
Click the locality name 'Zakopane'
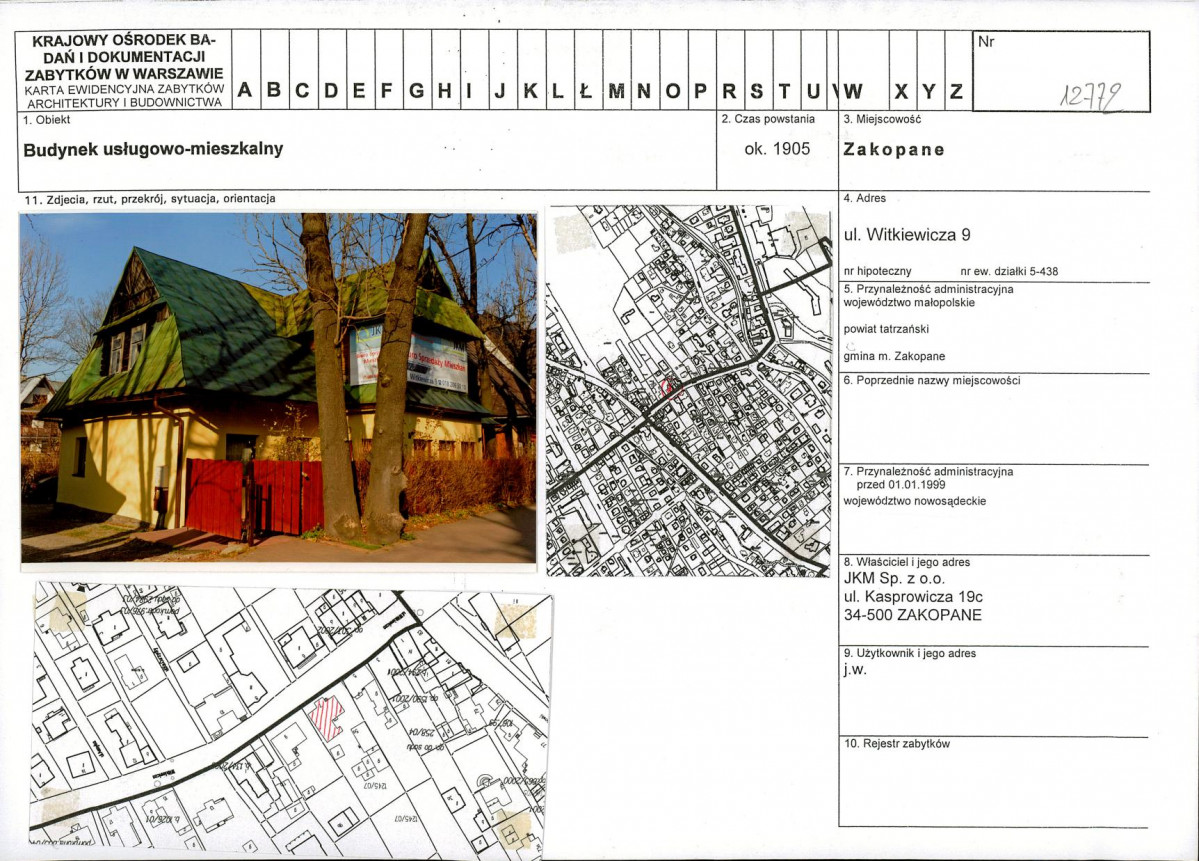(894, 150)
